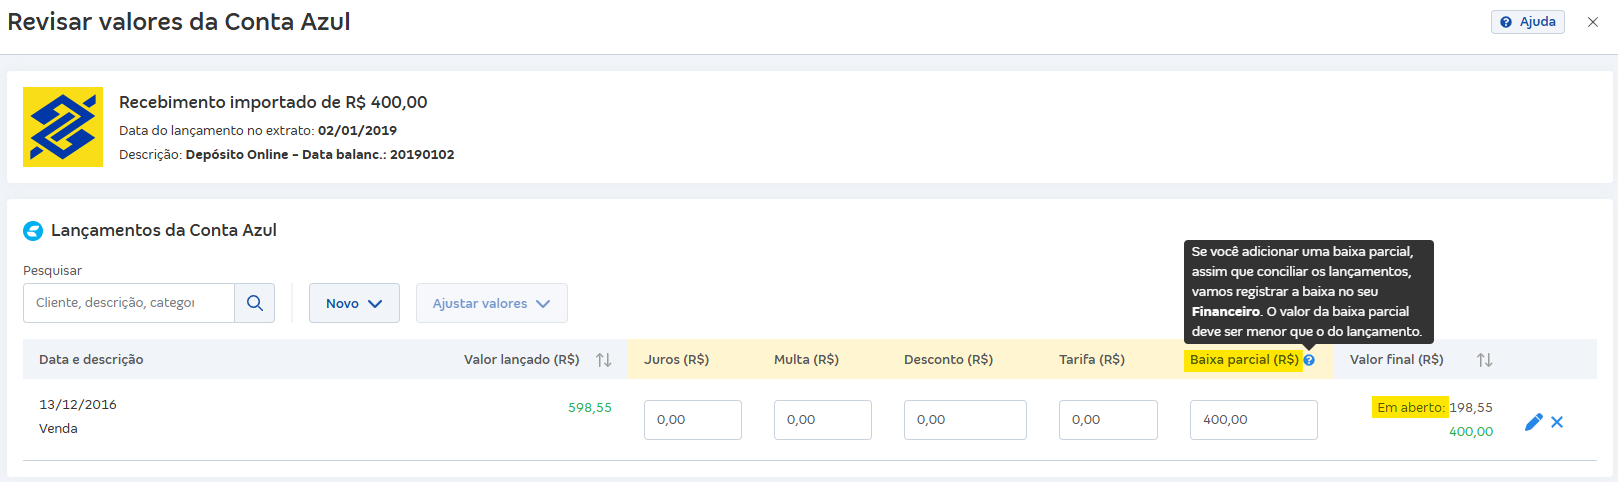The height and width of the screenshot is (482, 1618).
Task: Open the Ajuda help button
Action: (1527, 22)
